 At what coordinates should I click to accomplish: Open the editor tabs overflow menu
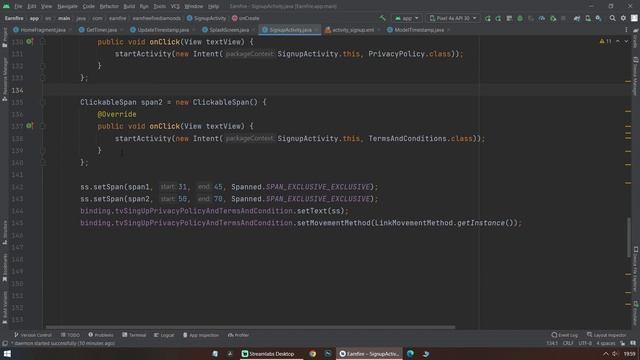[626, 30]
